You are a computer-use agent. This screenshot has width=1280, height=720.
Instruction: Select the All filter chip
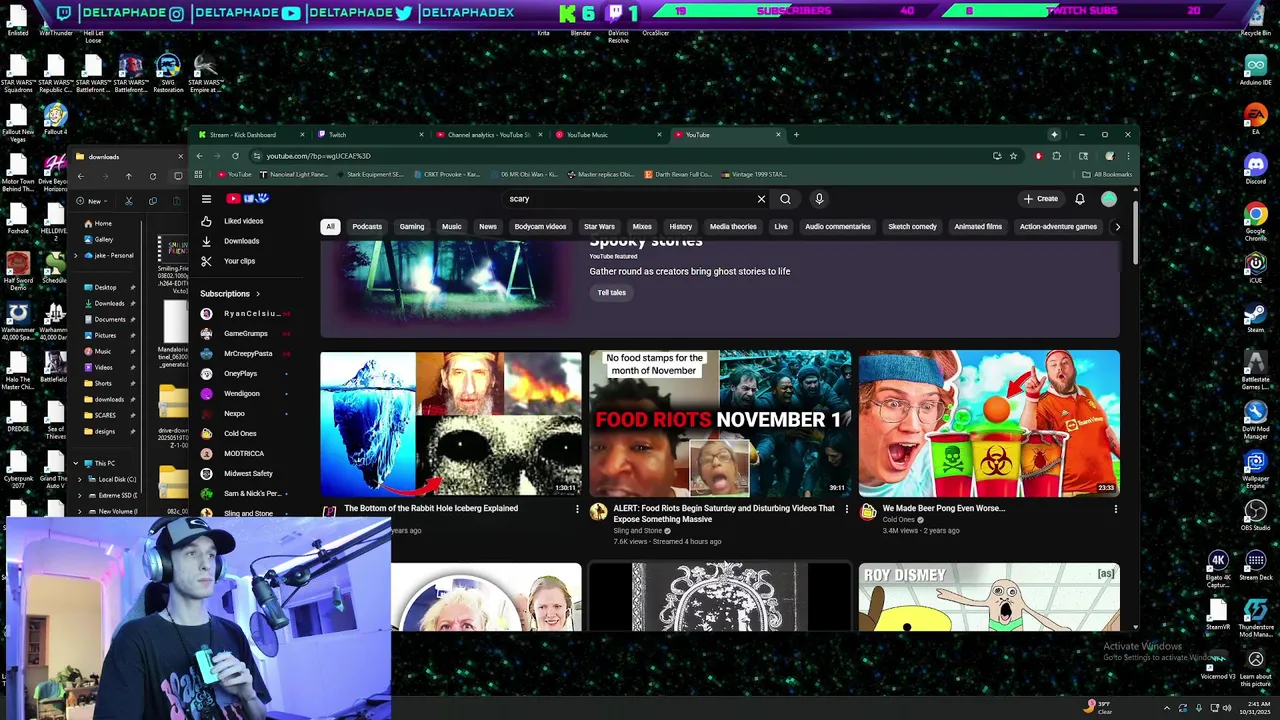click(330, 227)
